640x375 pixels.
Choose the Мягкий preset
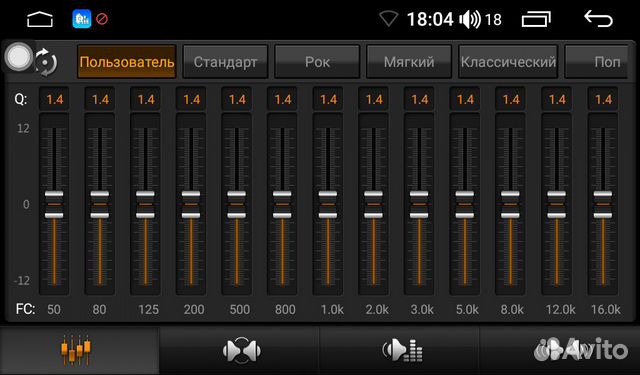click(x=409, y=62)
